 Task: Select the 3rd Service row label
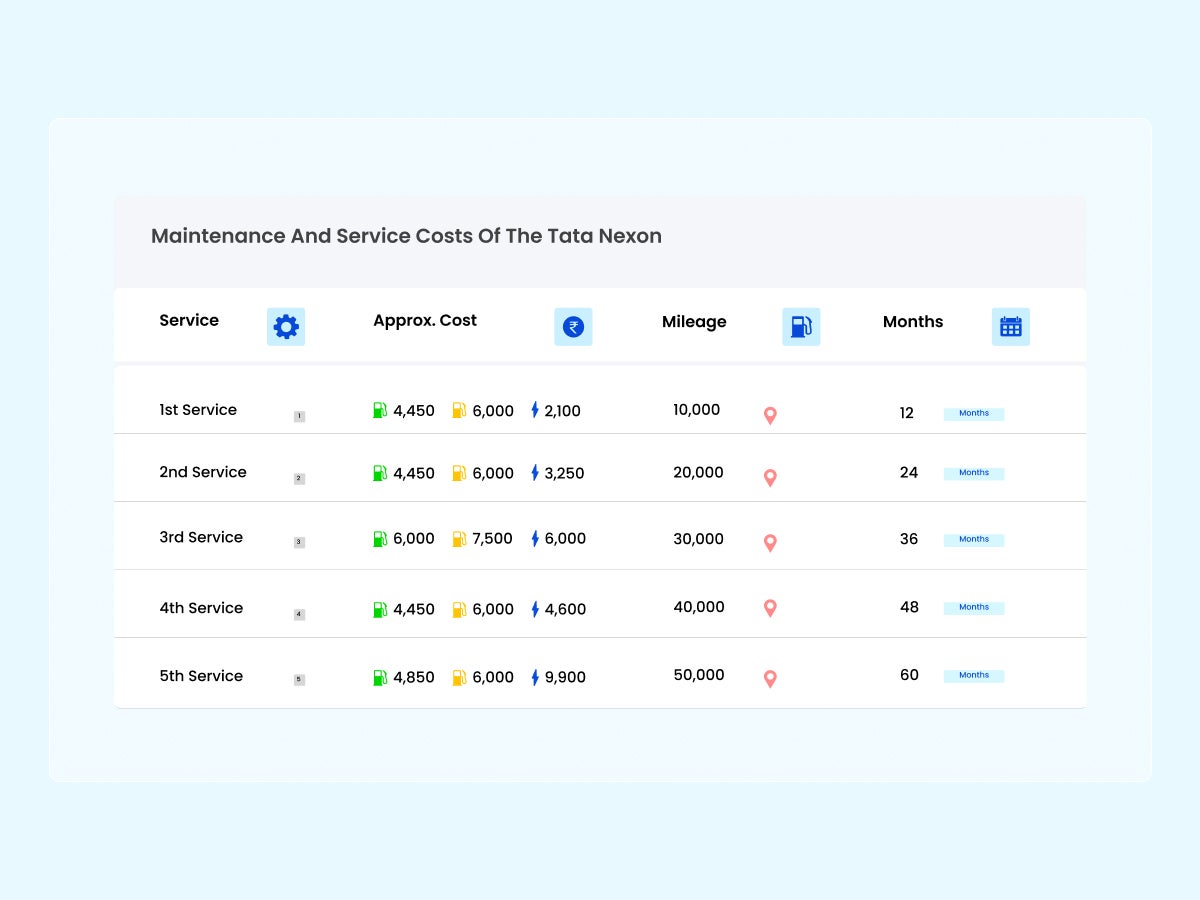[201, 538]
